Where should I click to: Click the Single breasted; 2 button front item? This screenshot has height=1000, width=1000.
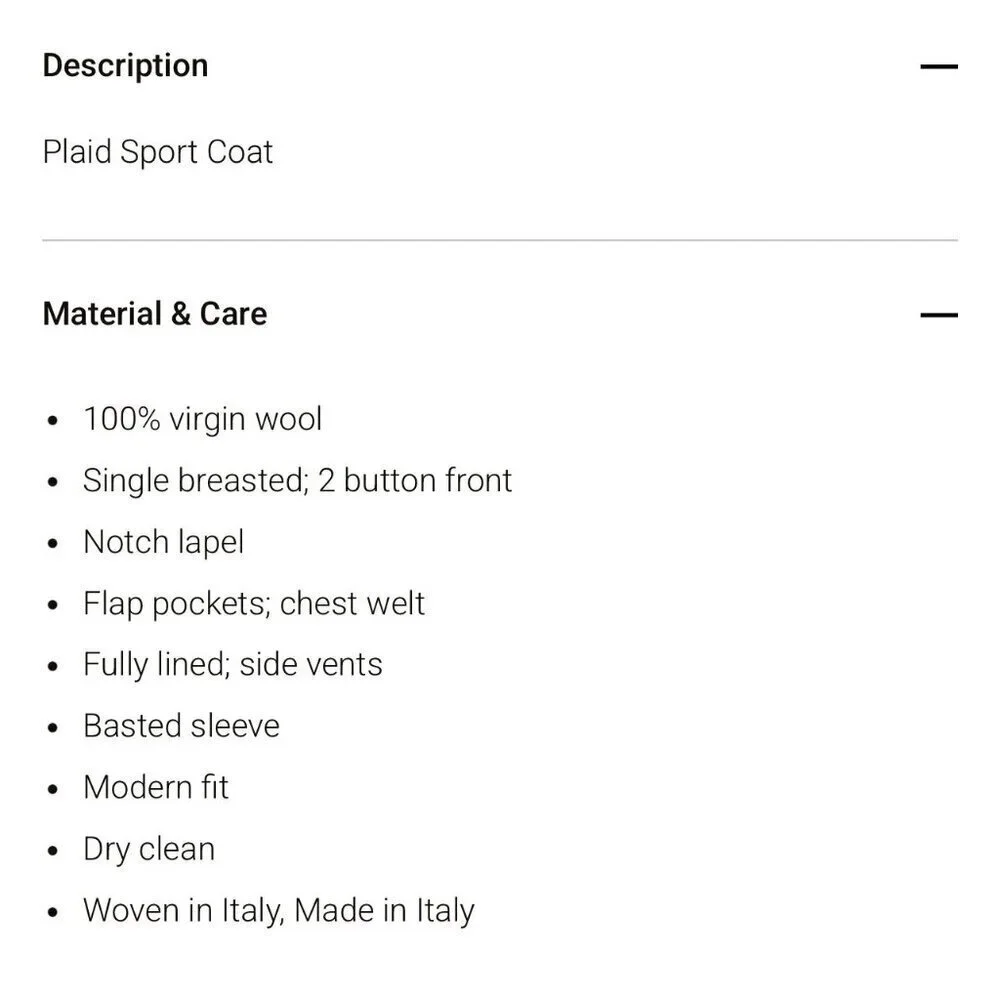coord(297,480)
